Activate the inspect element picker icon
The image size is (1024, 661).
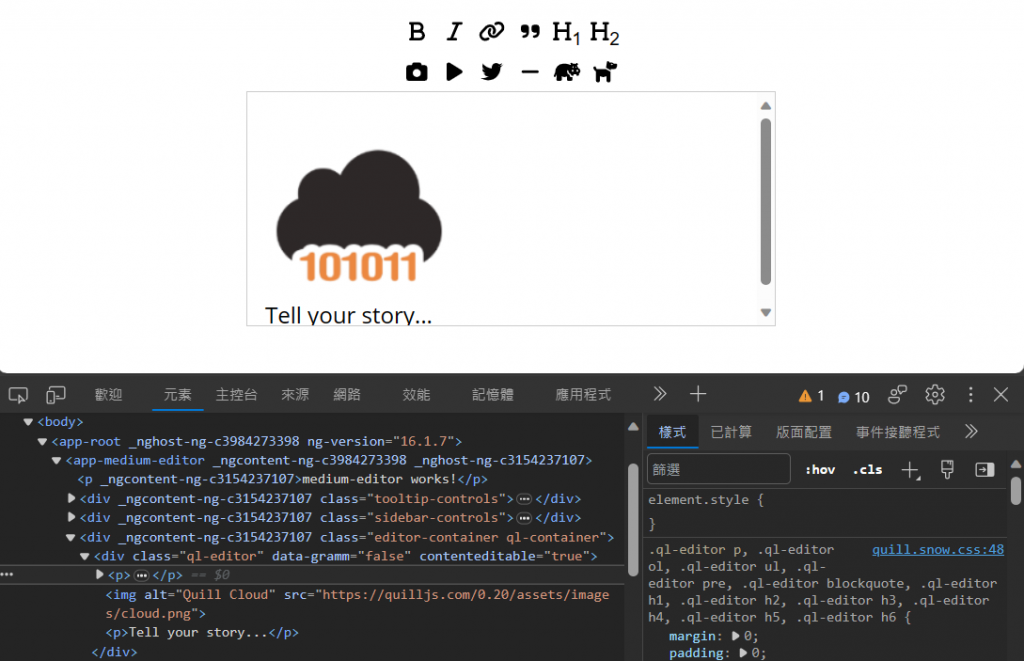click(x=18, y=395)
